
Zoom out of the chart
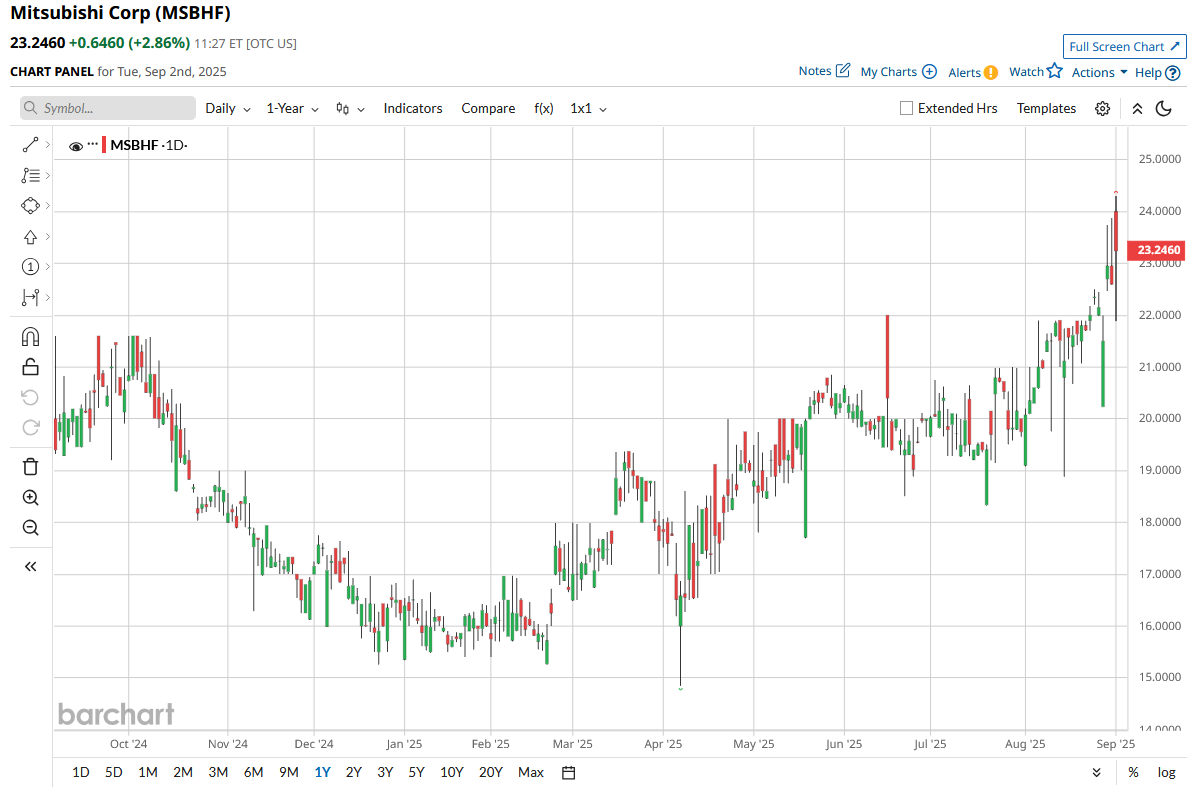(x=30, y=527)
